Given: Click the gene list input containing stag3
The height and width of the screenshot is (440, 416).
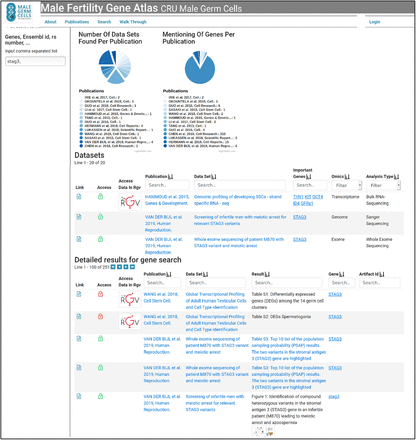Looking at the screenshot, I should [35, 61].
